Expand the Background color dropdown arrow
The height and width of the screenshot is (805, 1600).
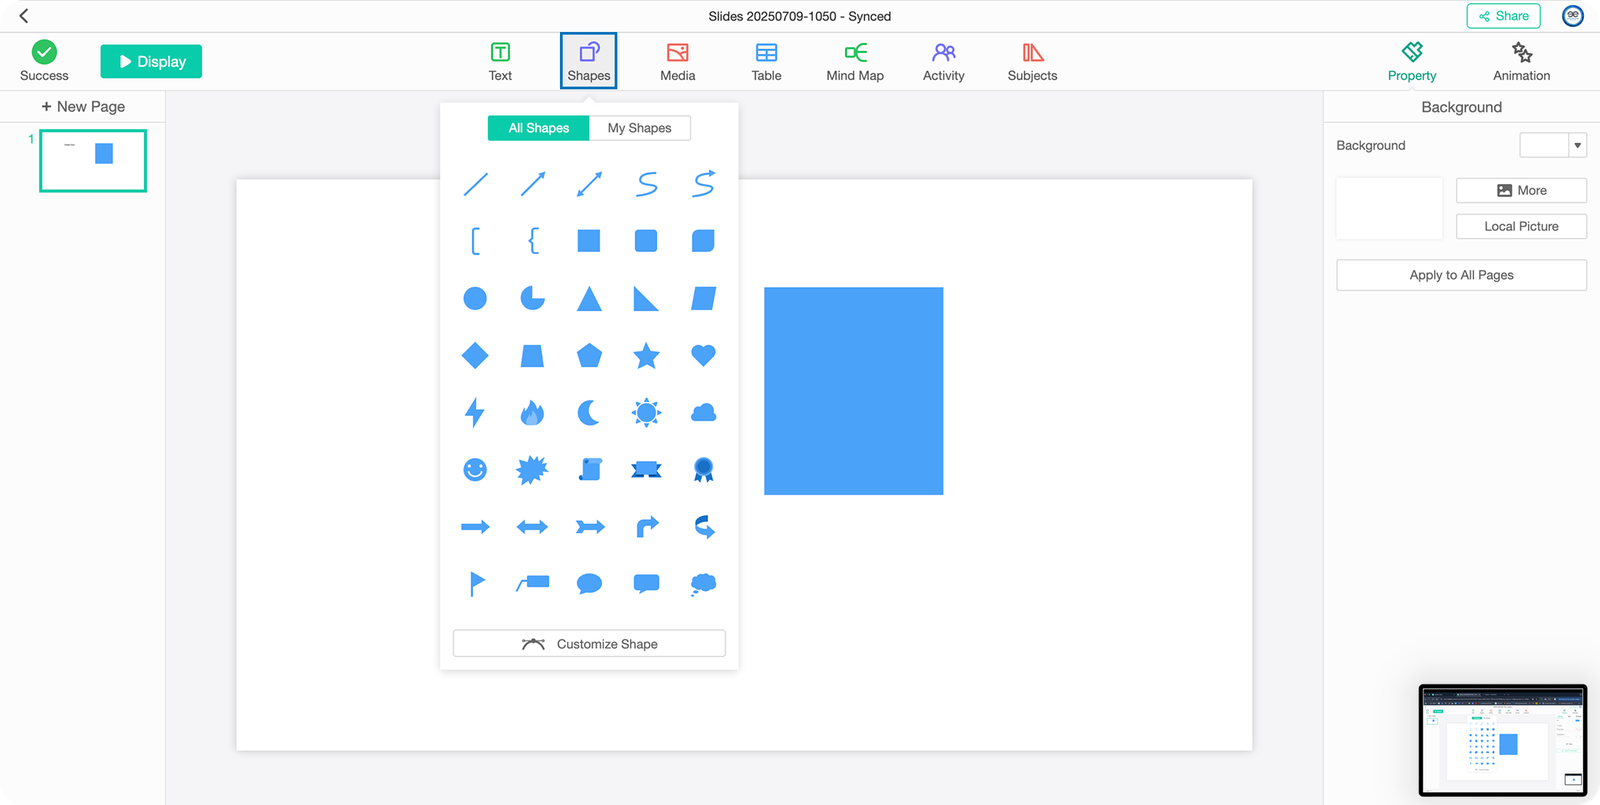1577,146
